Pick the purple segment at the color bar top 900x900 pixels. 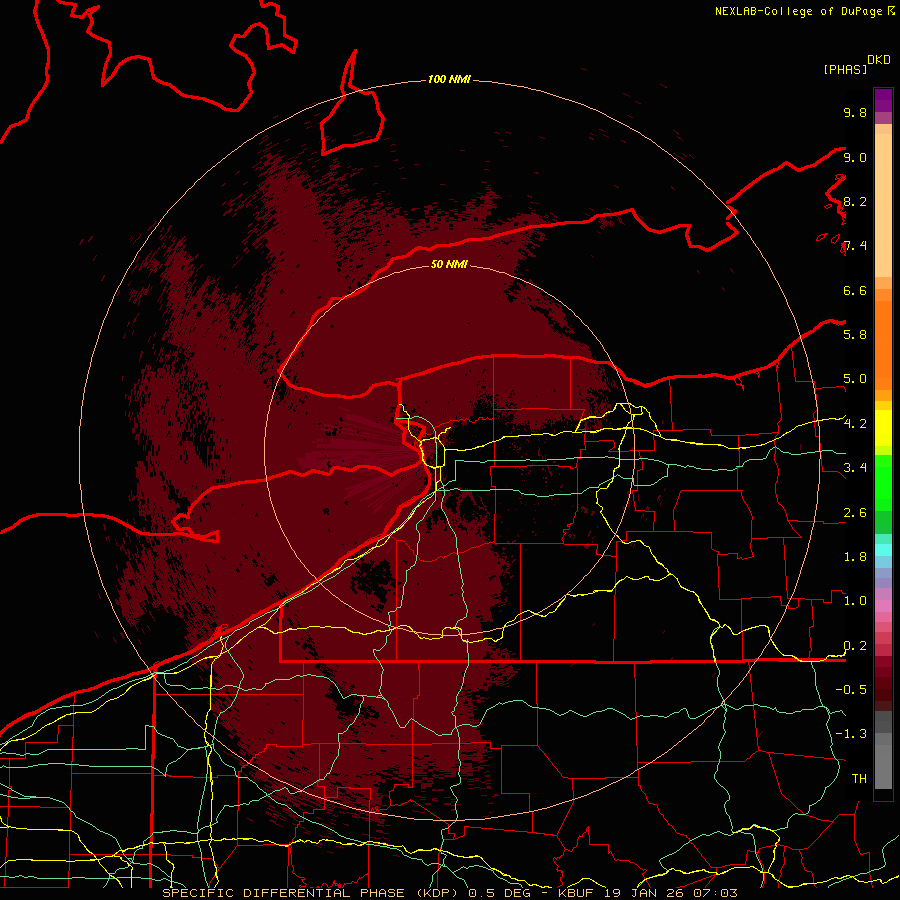(883, 100)
